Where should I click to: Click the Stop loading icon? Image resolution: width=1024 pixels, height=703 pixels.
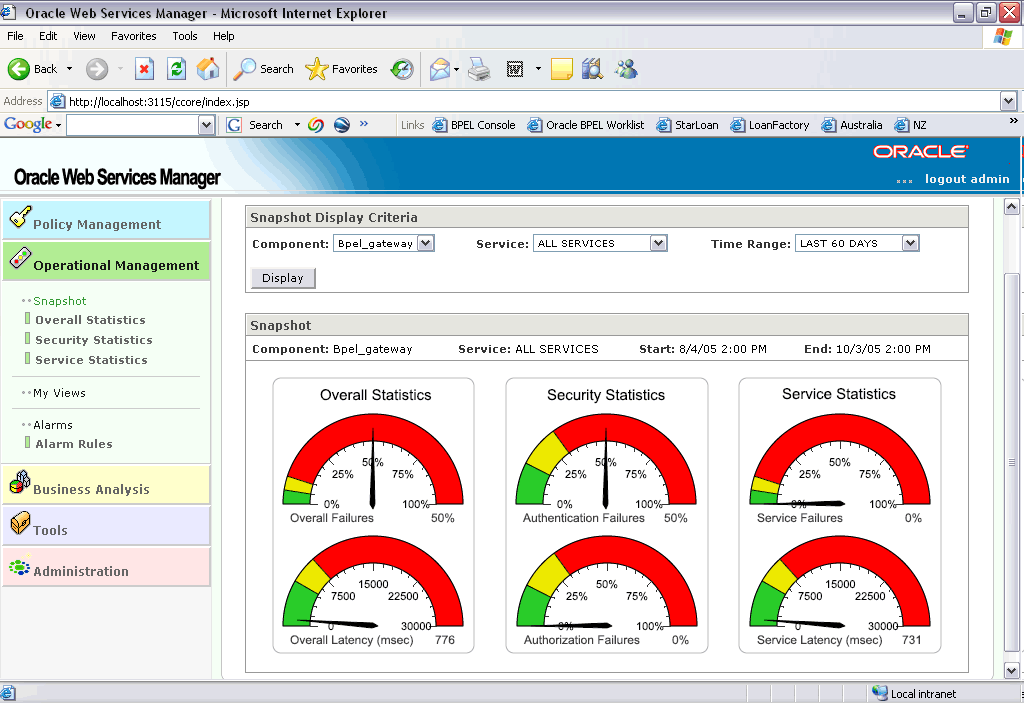pyautogui.click(x=144, y=69)
